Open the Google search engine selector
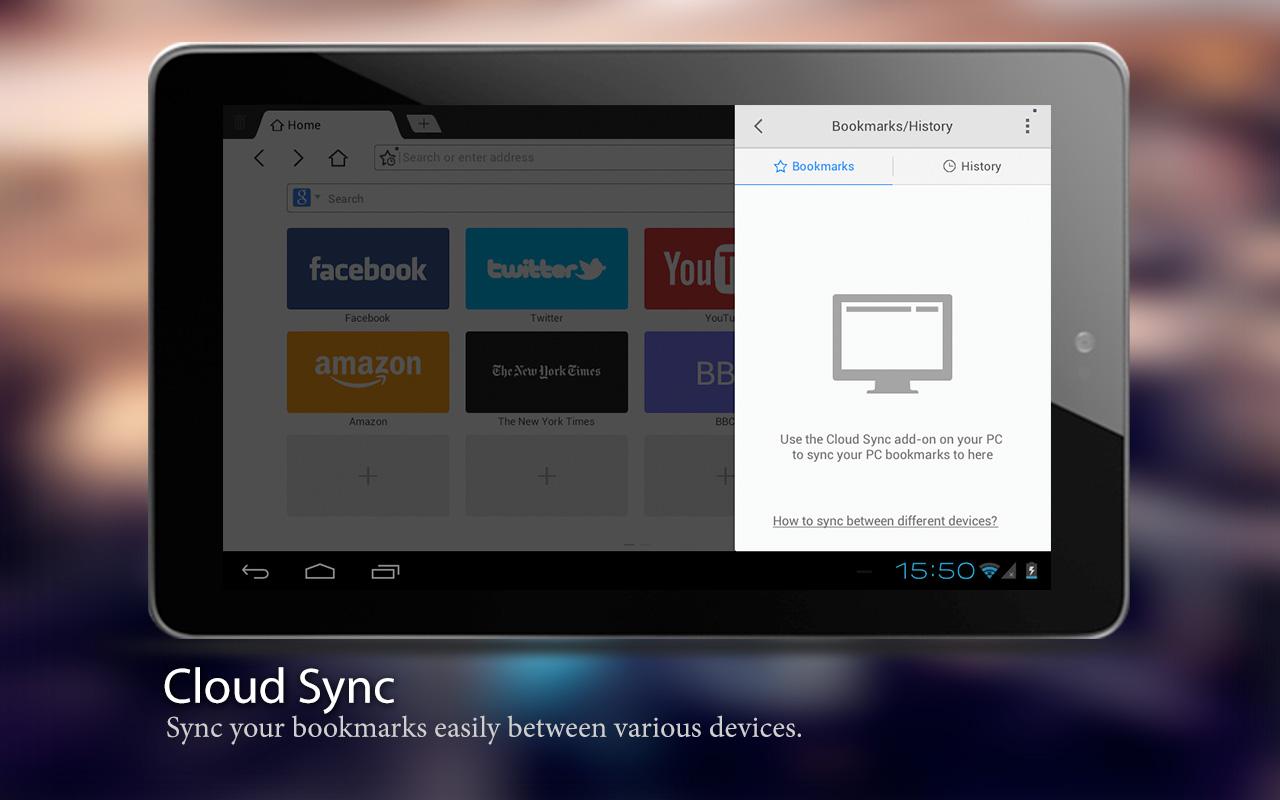Image resolution: width=1280 pixels, height=800 pixels. (306, 198)
